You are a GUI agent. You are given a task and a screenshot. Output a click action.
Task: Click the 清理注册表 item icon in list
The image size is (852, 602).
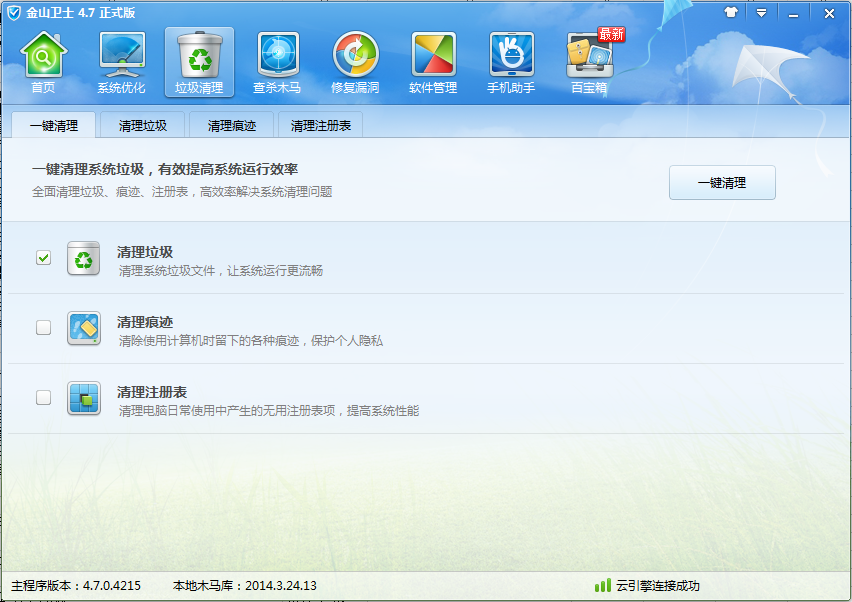[x=84, y=398]
